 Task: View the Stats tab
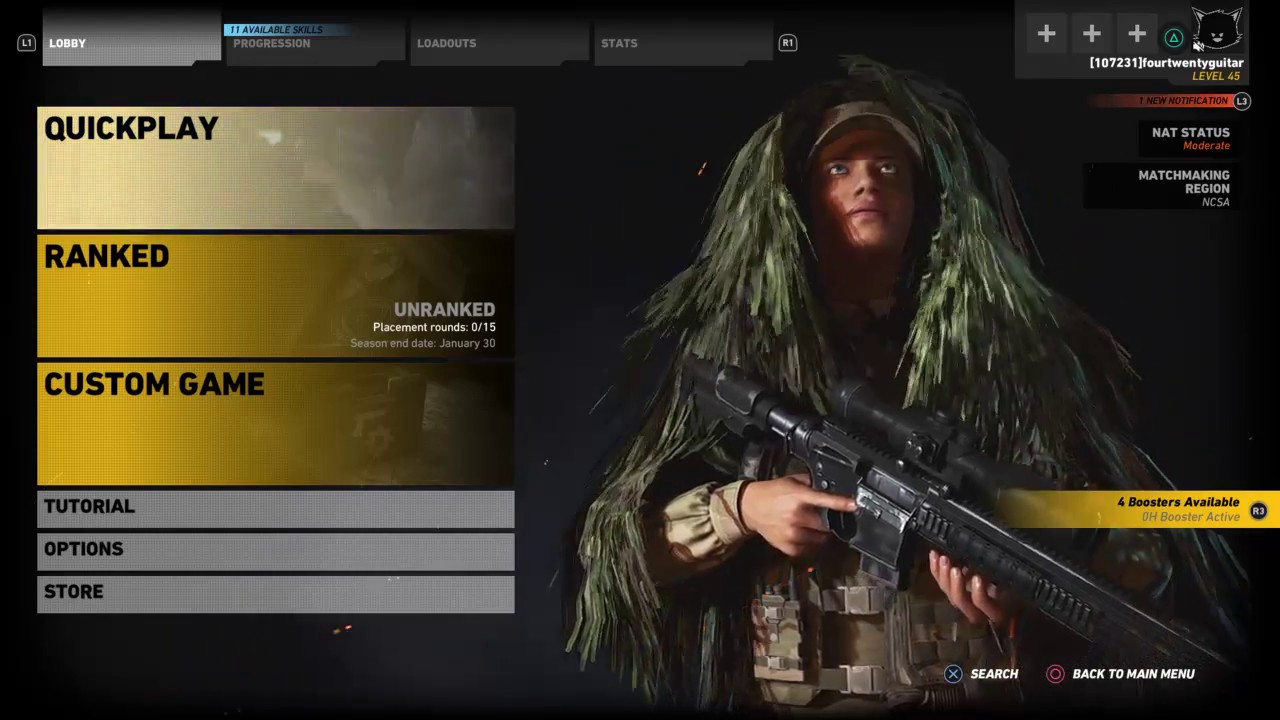682,43
